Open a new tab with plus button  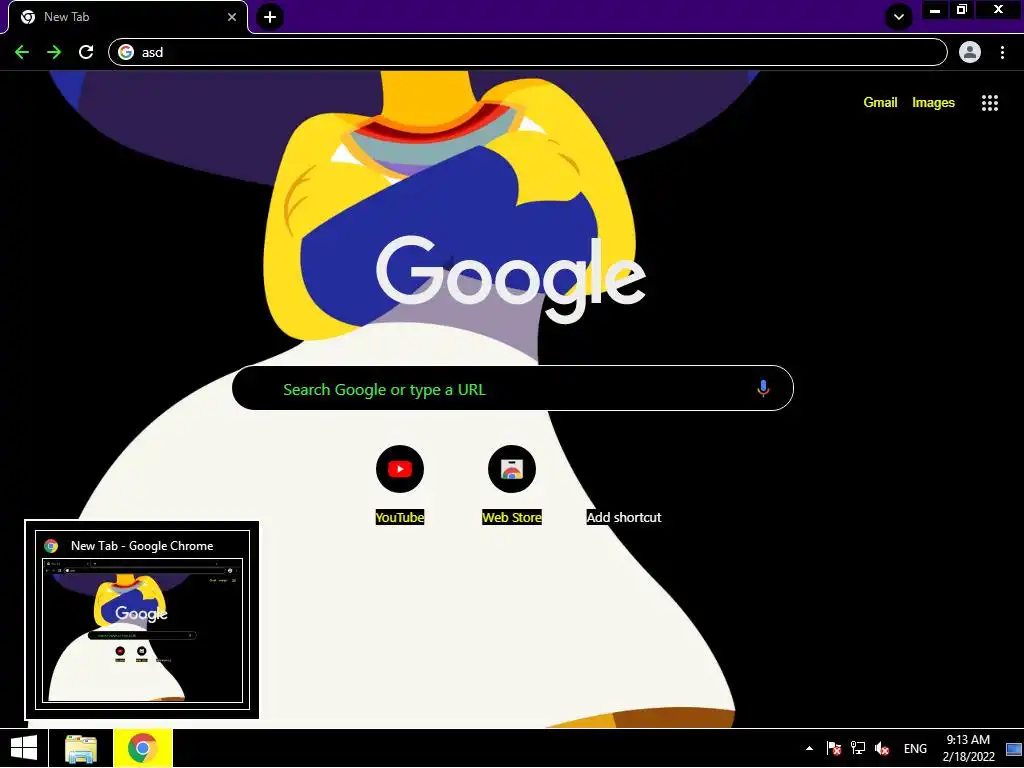pyautogui.click(x=270, y=17)
